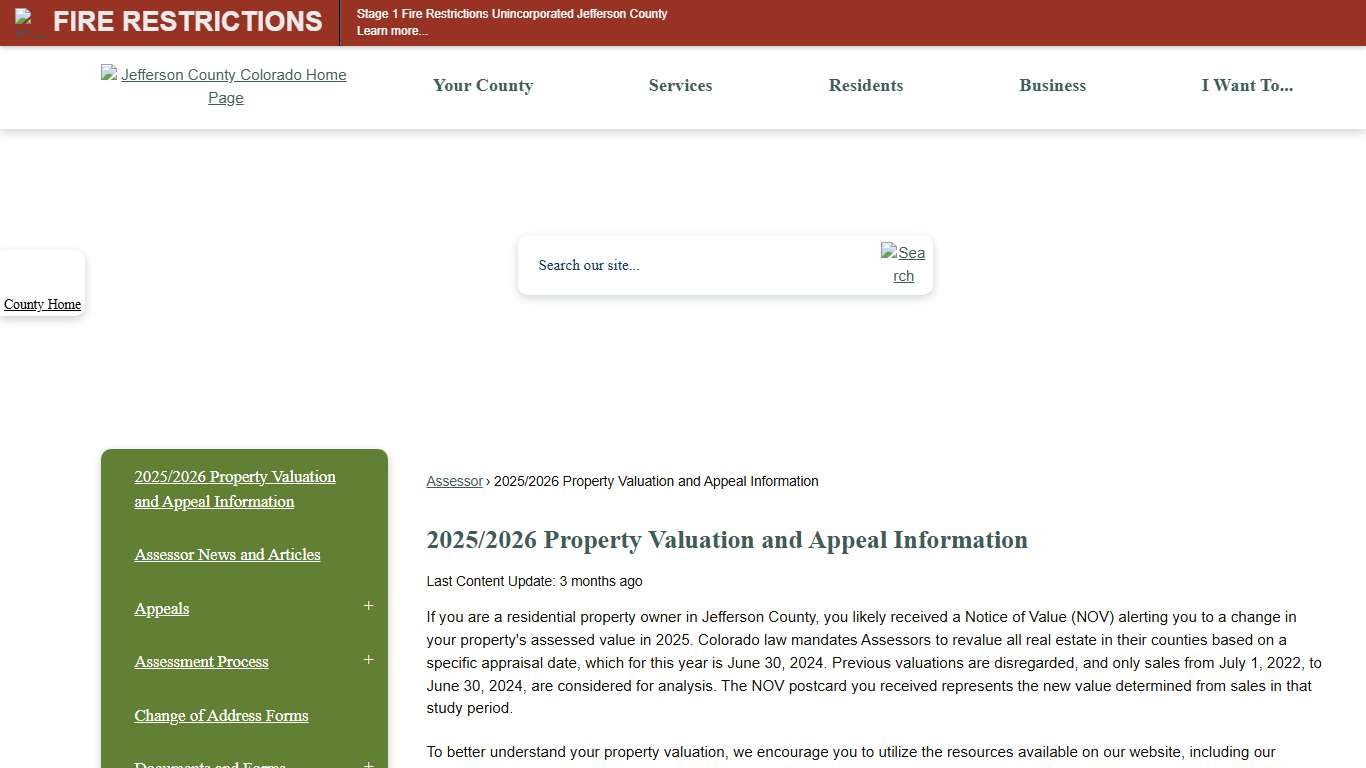Select Assessor News and Articles
Image resolution: width=1366 pixels, height=768 pixels.
tap(227, 554)
